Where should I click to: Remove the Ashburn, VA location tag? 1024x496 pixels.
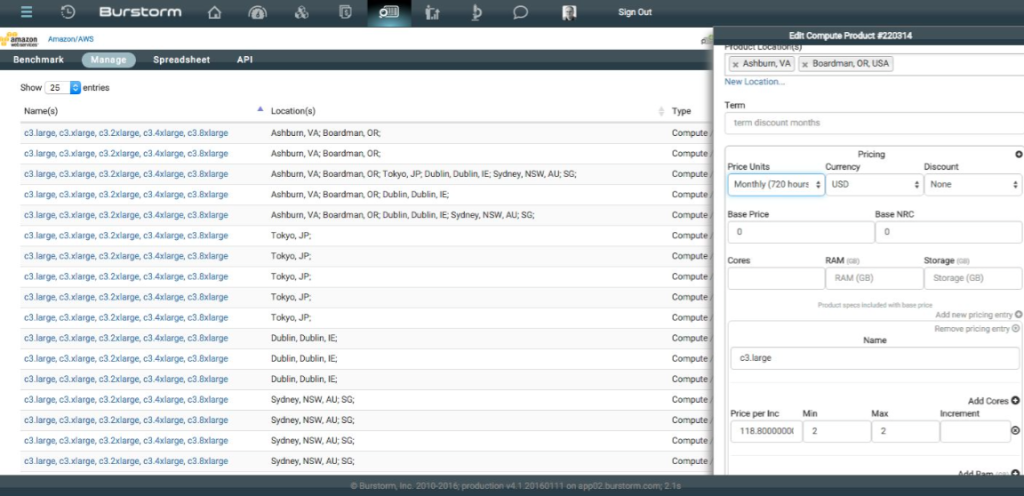pyautogui.click(x=736, y=64)
